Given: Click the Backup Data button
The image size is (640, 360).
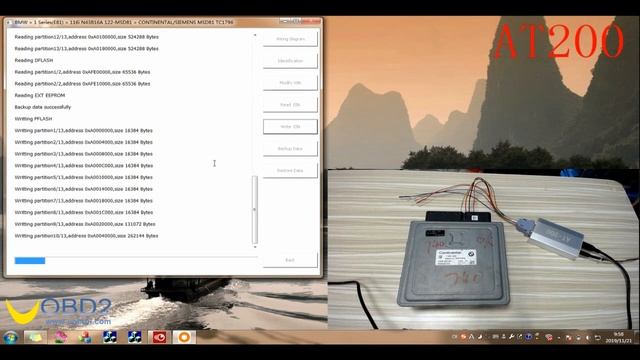Looking at the screenshot, I should 290,149.
